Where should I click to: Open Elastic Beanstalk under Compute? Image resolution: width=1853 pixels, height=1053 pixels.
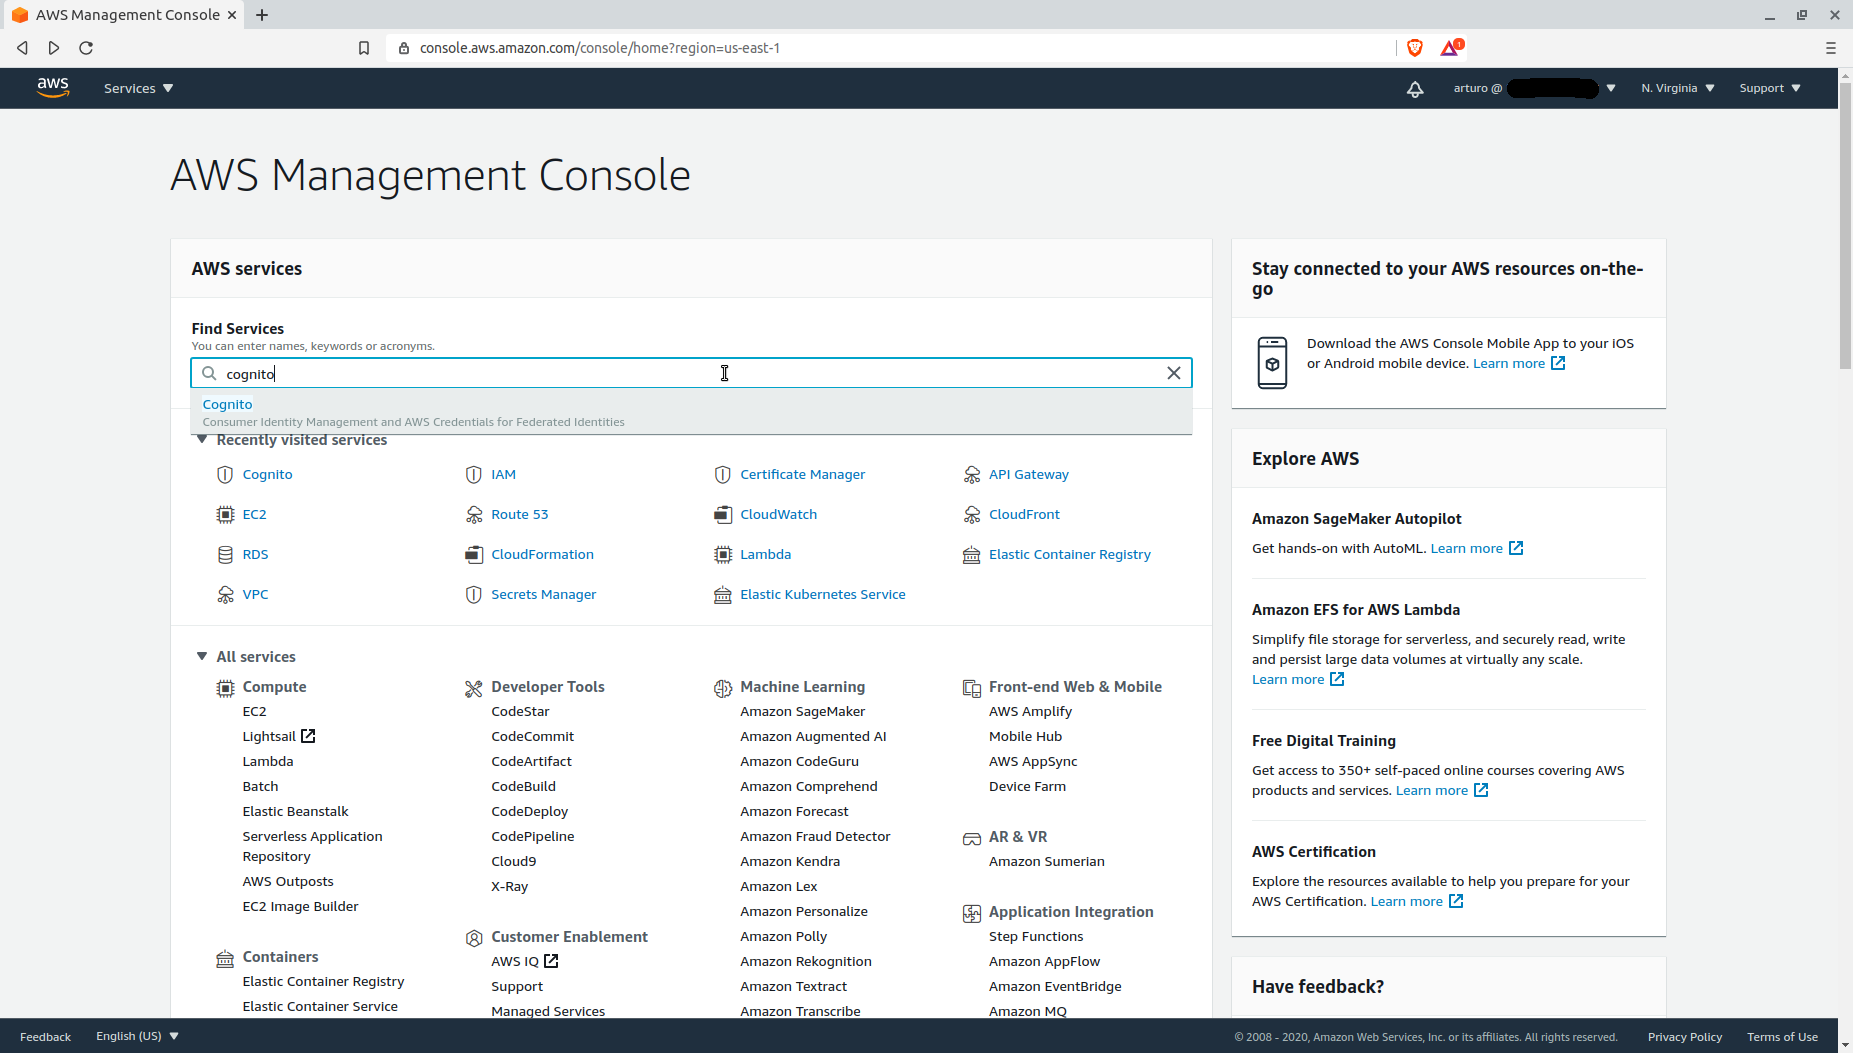(295, 811)
